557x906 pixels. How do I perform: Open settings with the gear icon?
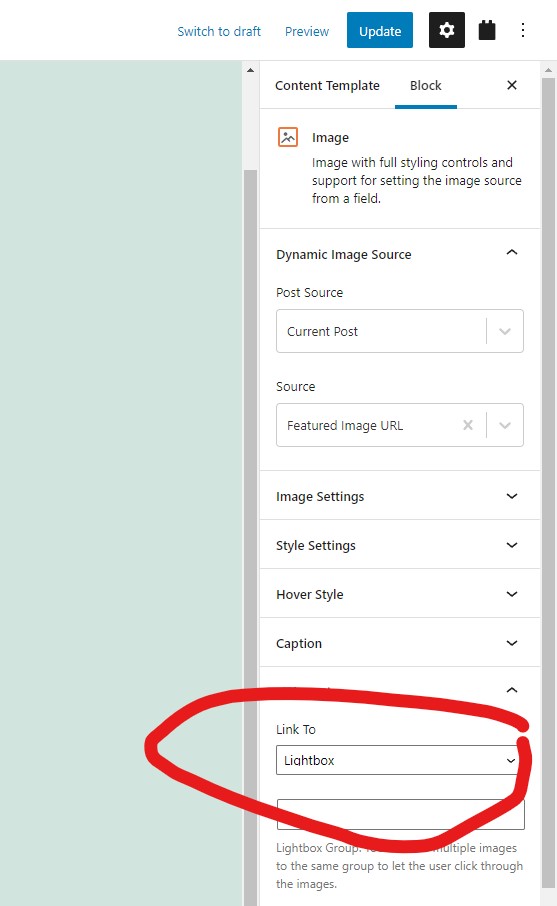447,30
